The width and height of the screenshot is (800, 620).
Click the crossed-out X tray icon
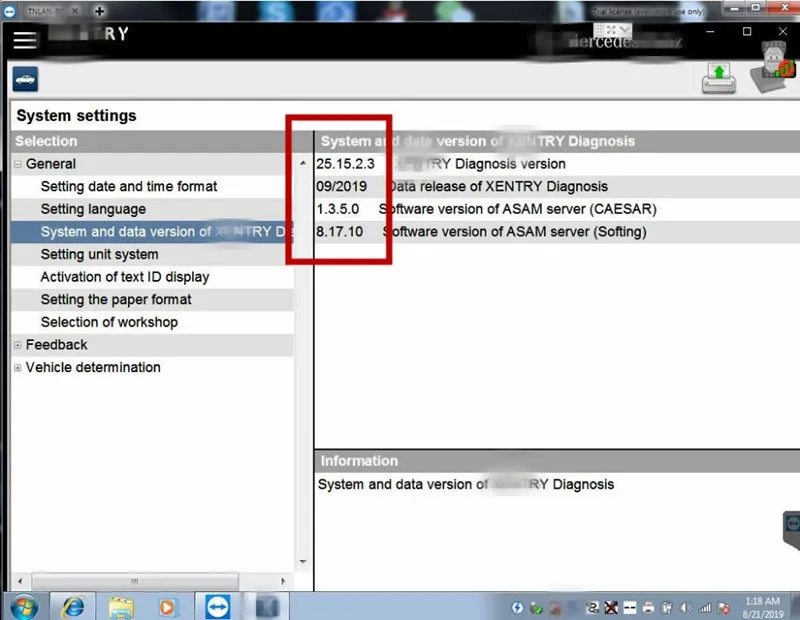pyautogui.click(x=611, y=608)
